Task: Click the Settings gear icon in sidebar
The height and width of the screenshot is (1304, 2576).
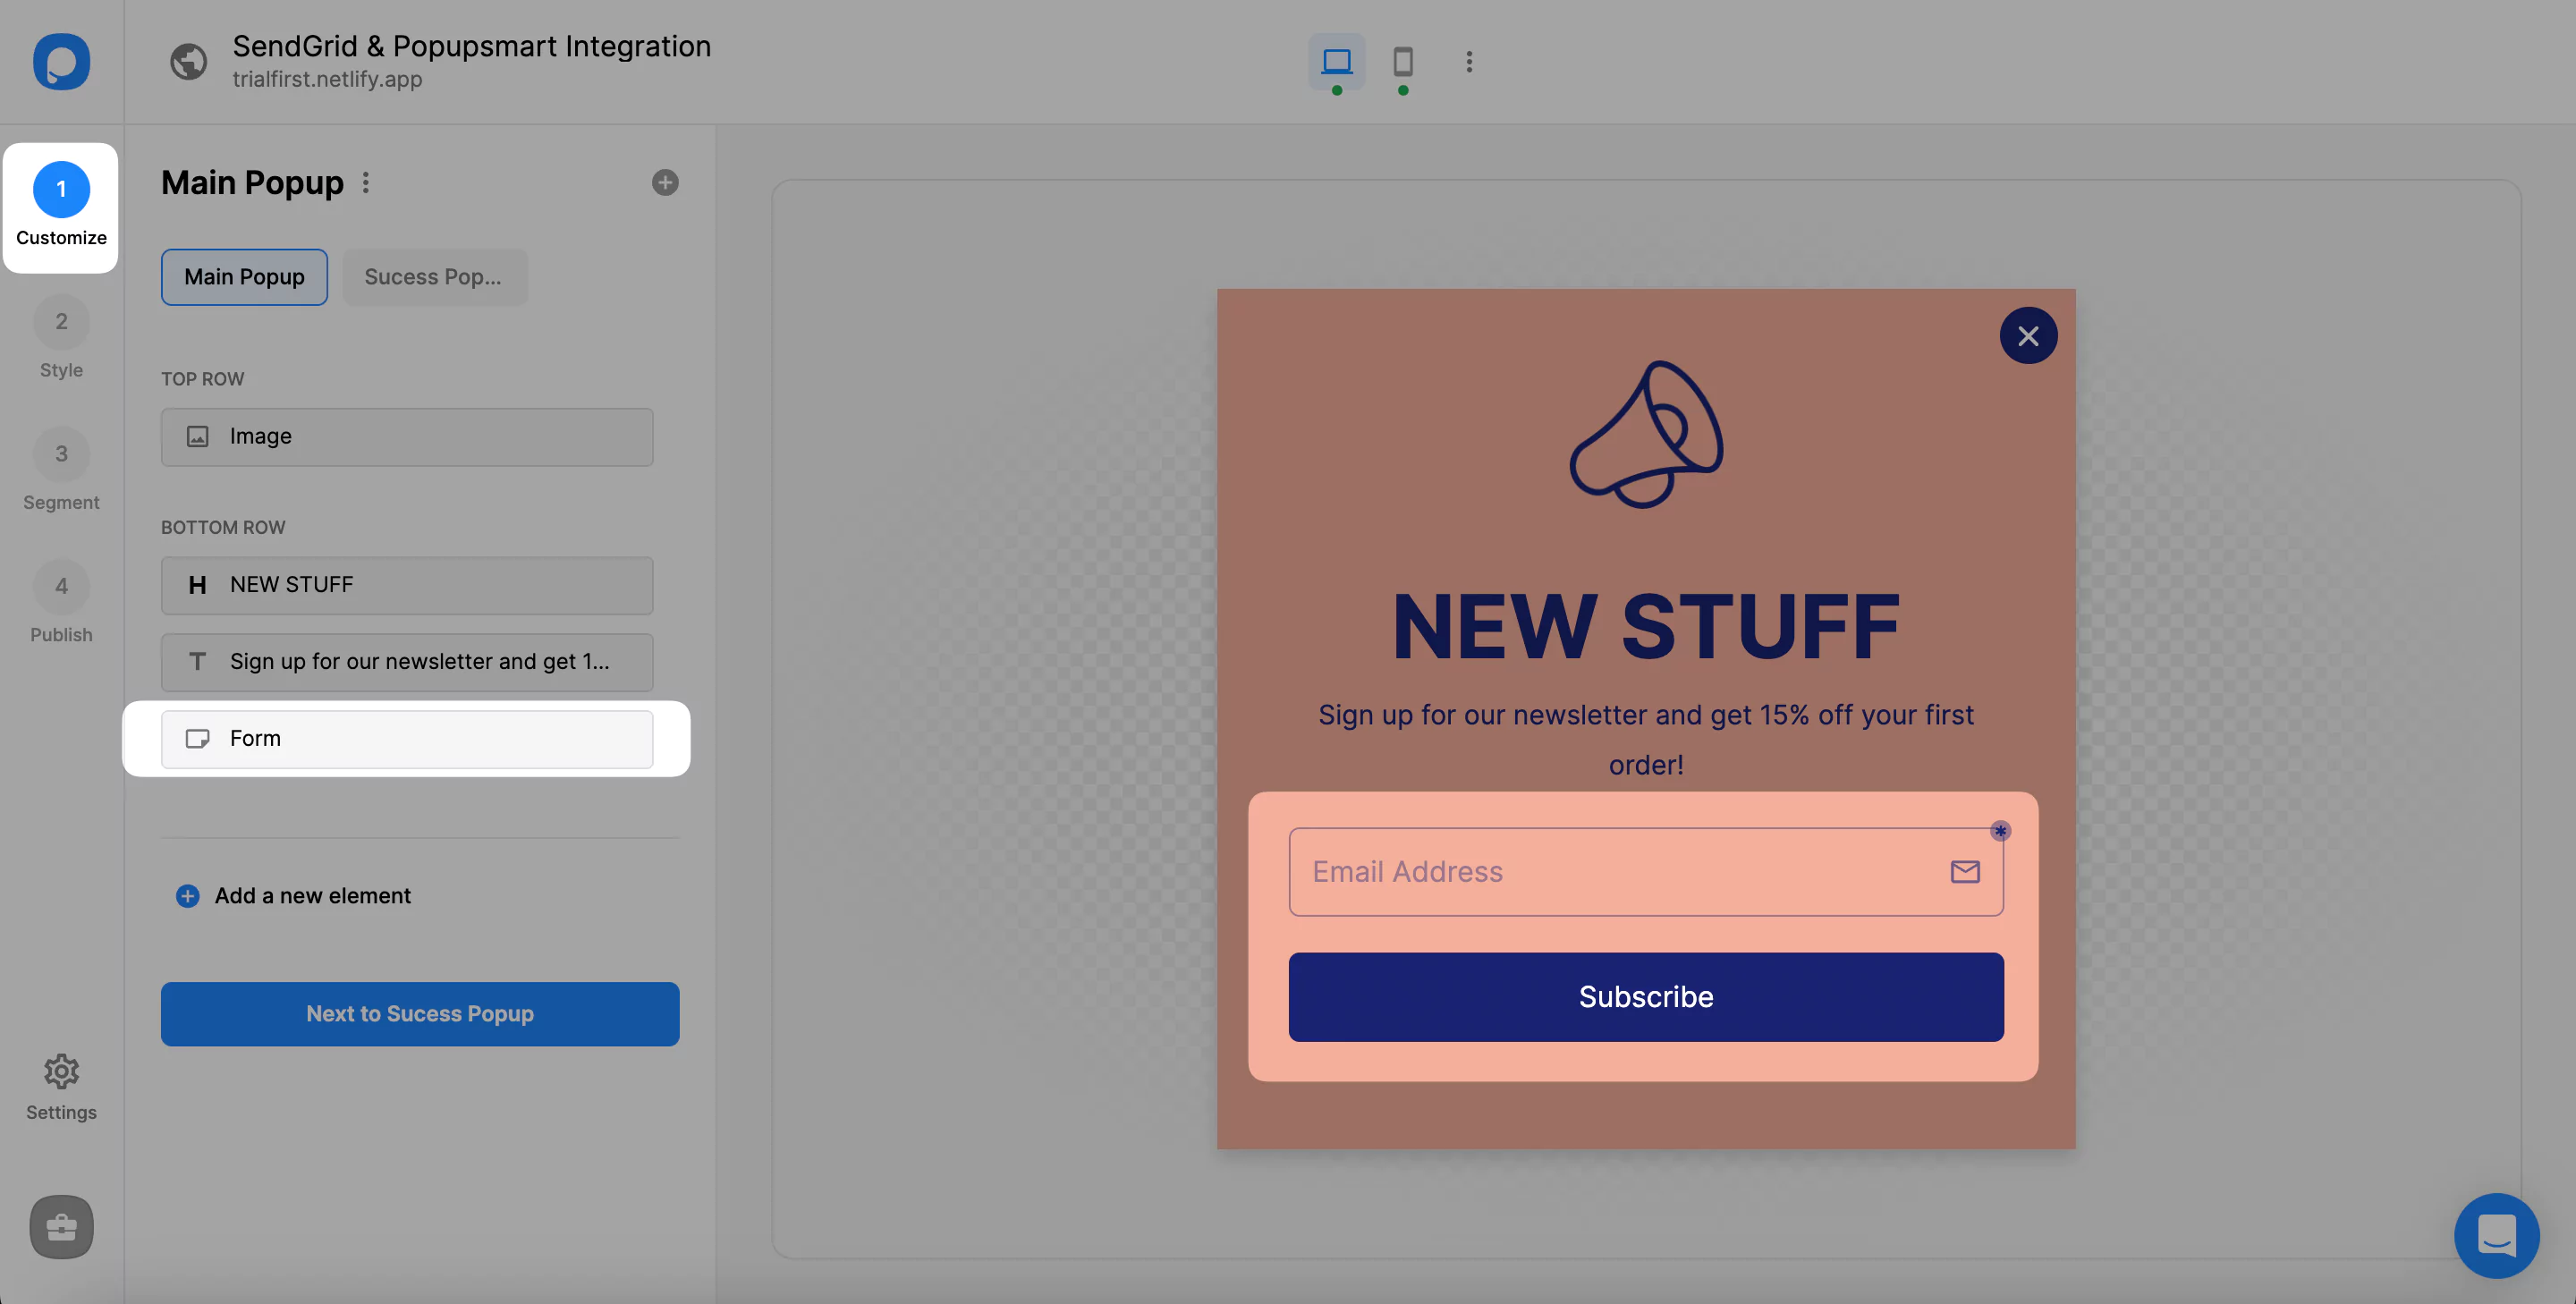Action: tap(62, 1073)
